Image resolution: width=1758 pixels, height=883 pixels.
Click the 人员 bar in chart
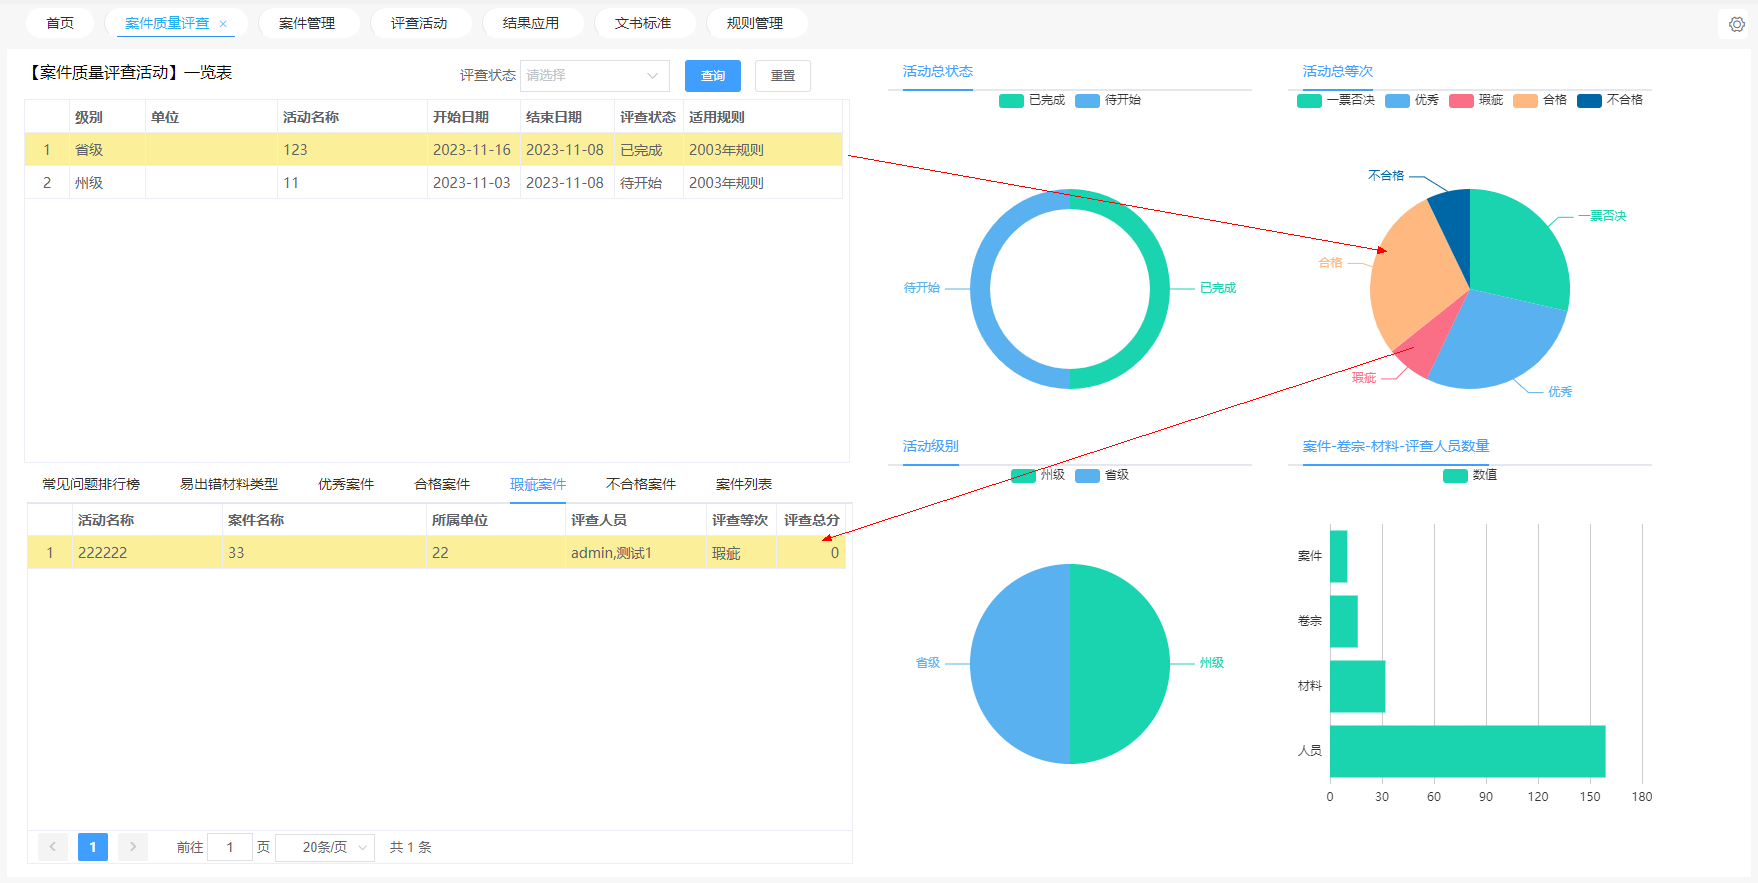coord(1467,751)
